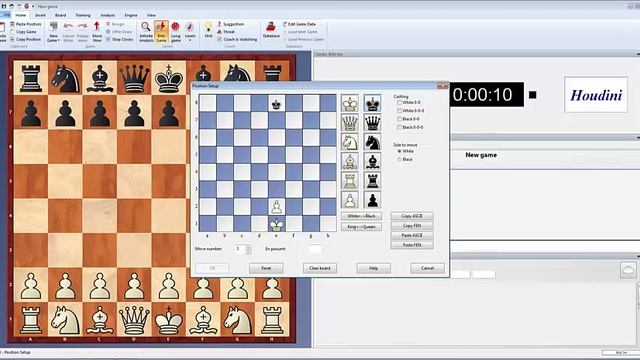Select the black king piece in the palette
This screenshot has width=640, height=360.
372,103
